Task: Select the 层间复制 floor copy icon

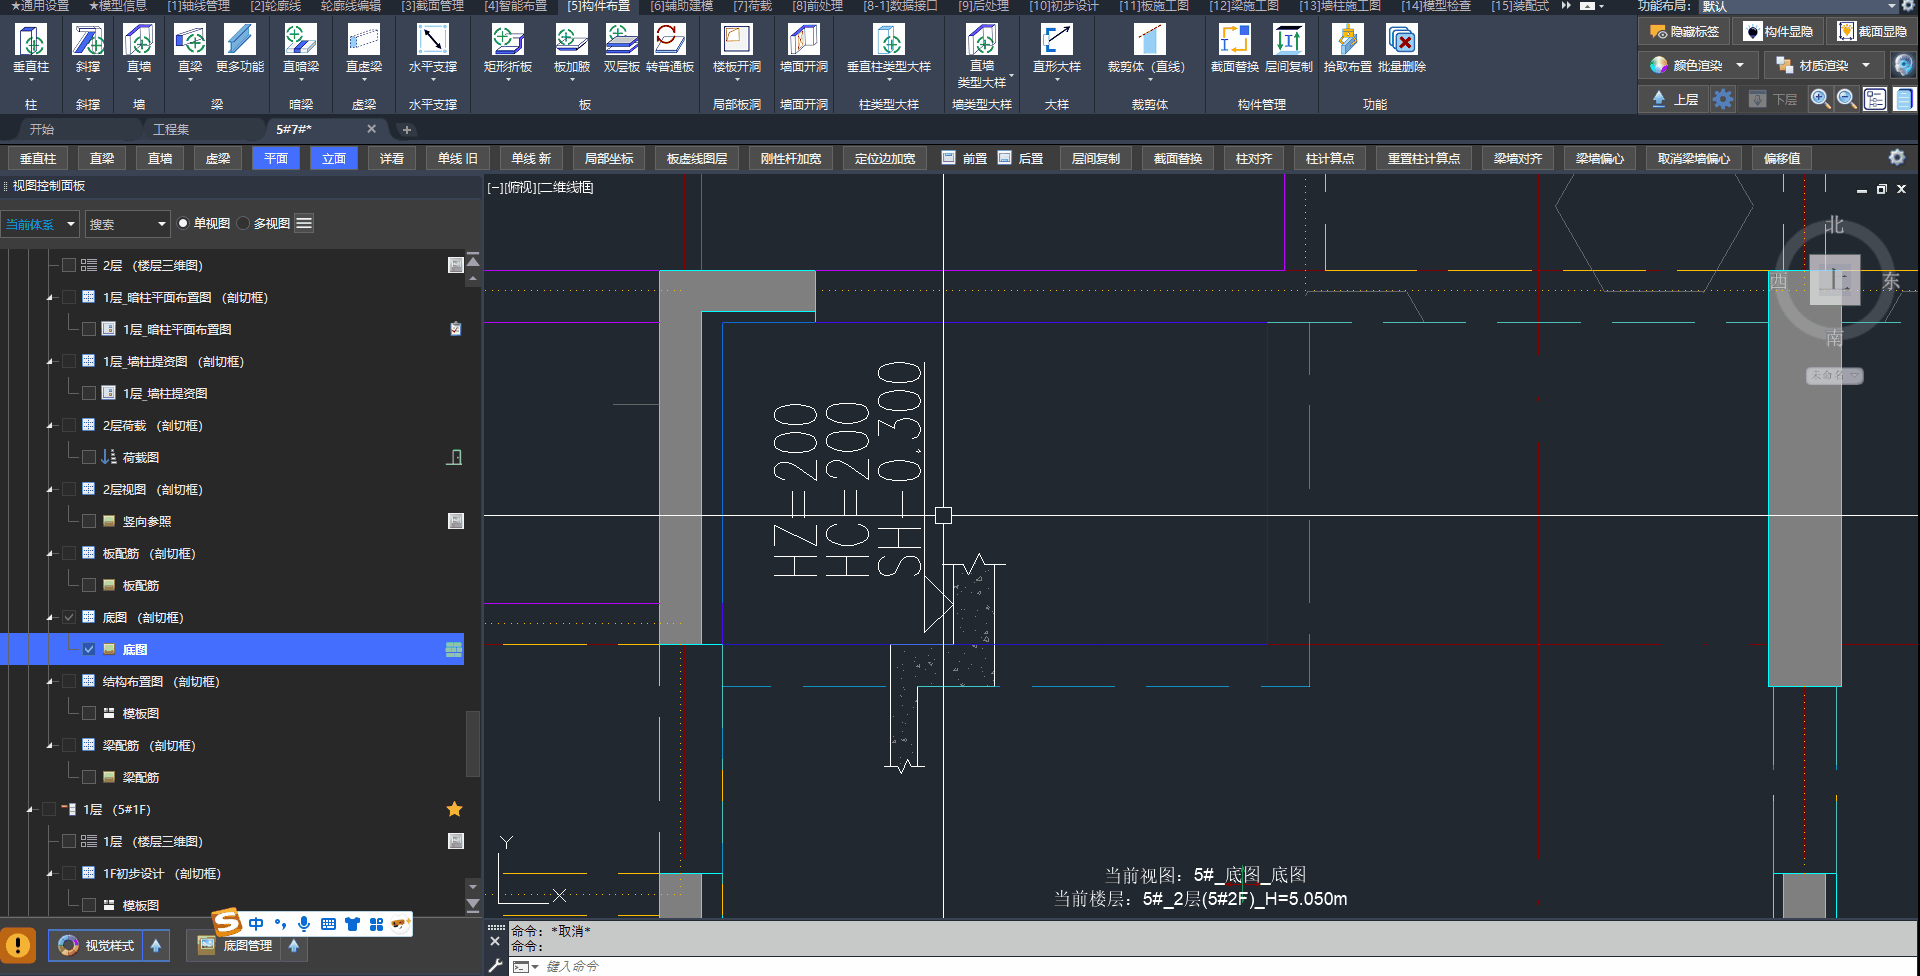Action: (x=1288, y=41)
